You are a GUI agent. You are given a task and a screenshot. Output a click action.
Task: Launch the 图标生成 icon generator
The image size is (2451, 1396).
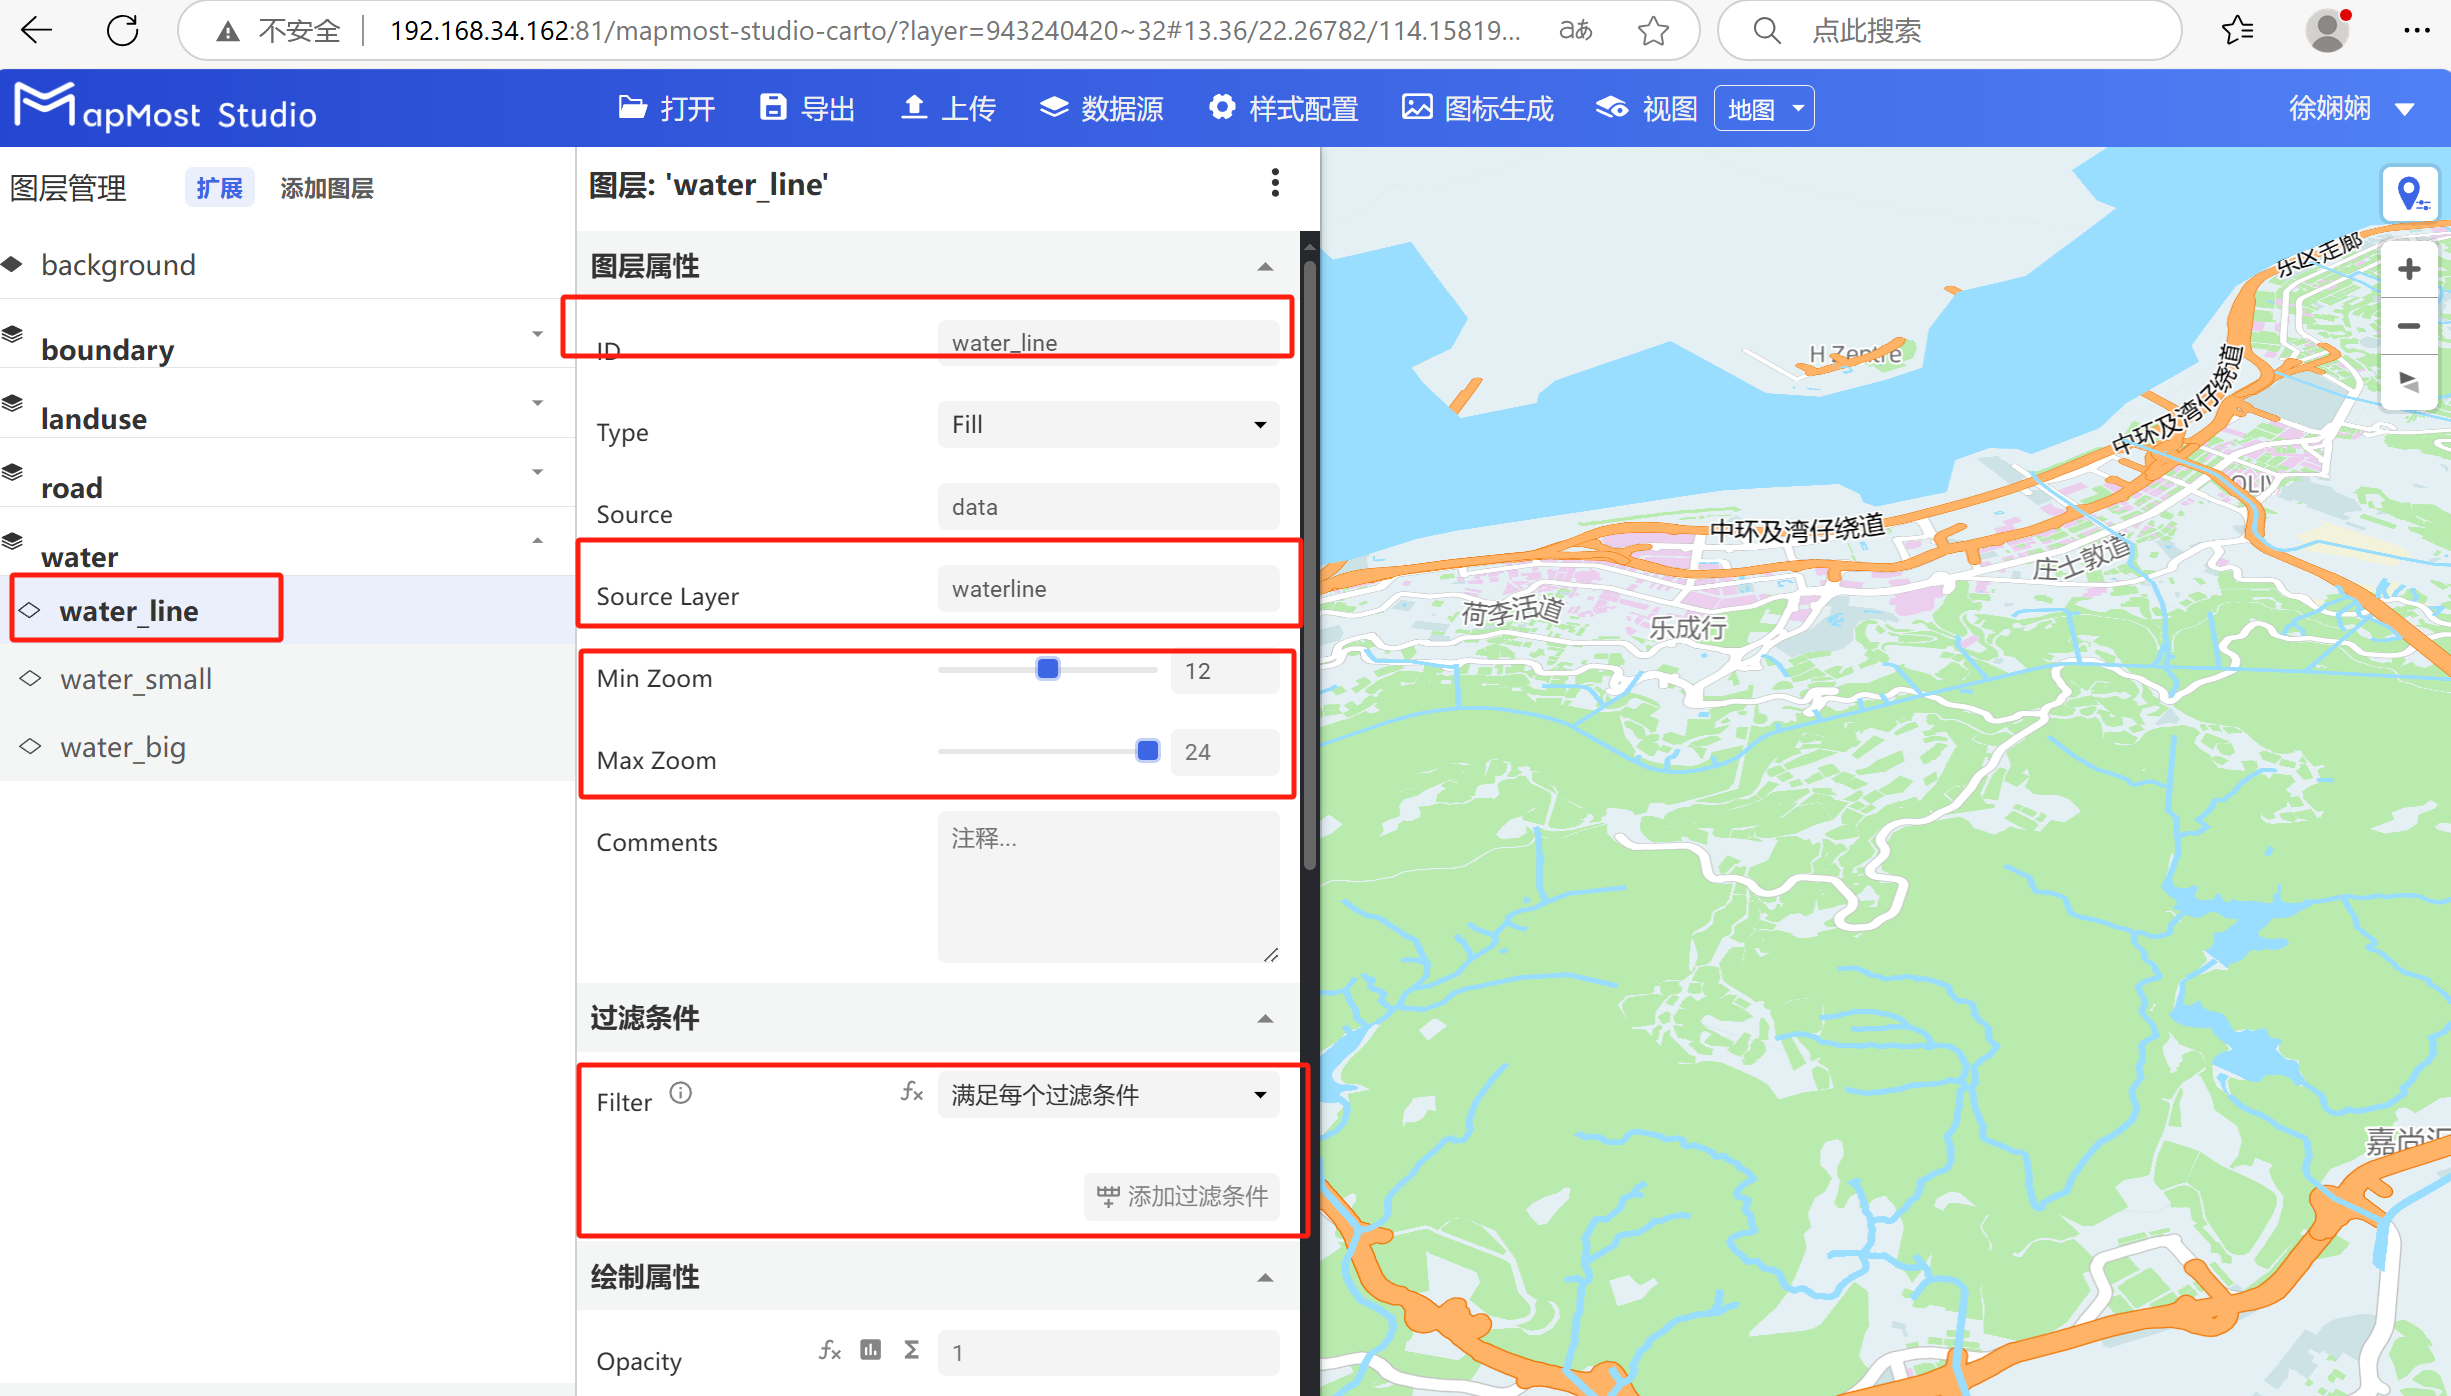point(1477,107)
